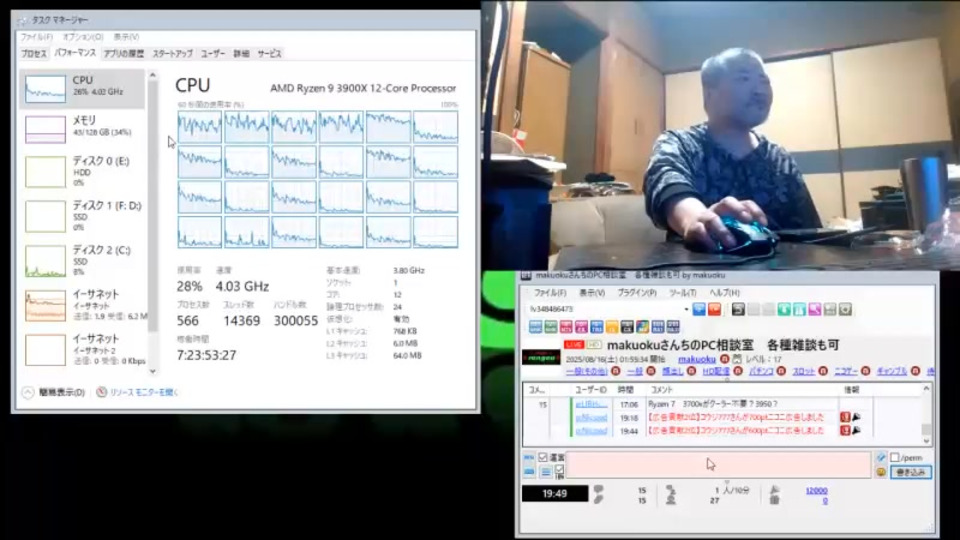Click the lines icon beside the 184 checkbox

pyautogui.click(x=546, y=472)
